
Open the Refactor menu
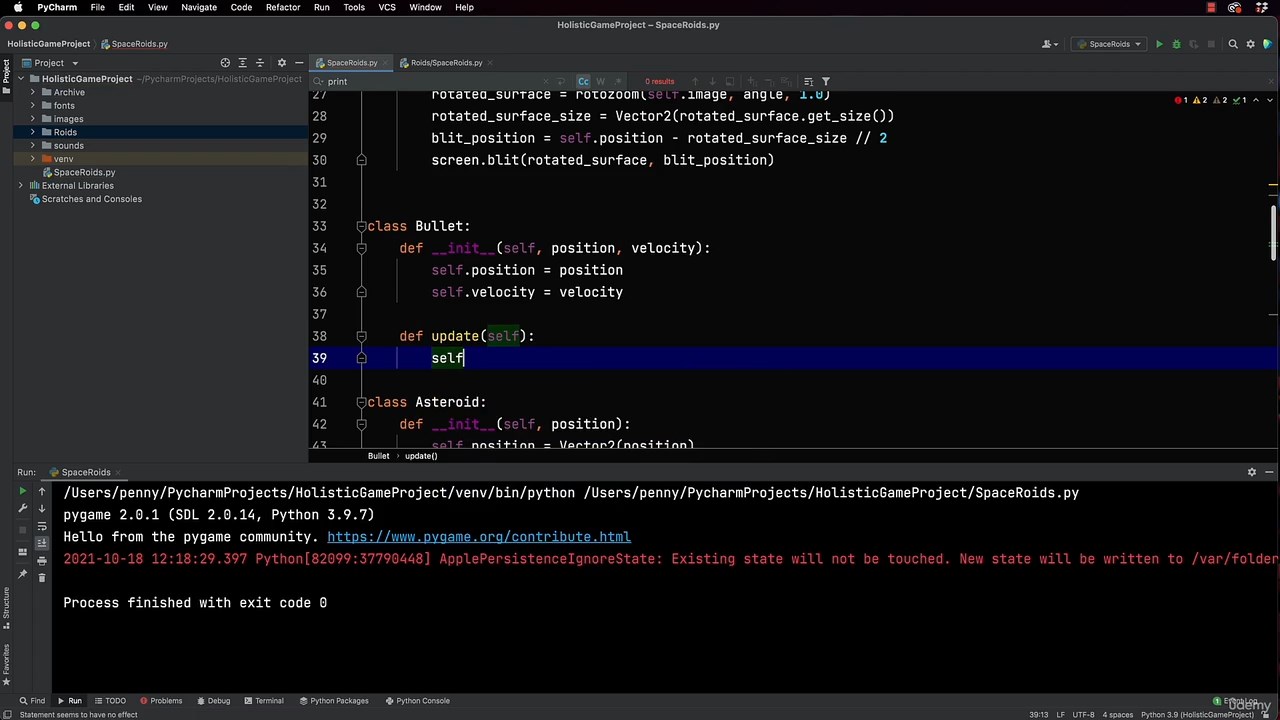click(283, 7)
